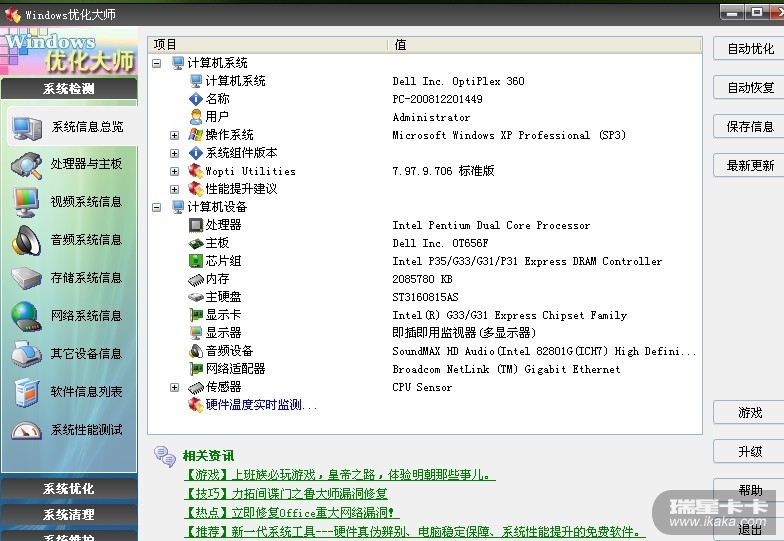
Task: Click the 值 column header
Action: point(545,45)
